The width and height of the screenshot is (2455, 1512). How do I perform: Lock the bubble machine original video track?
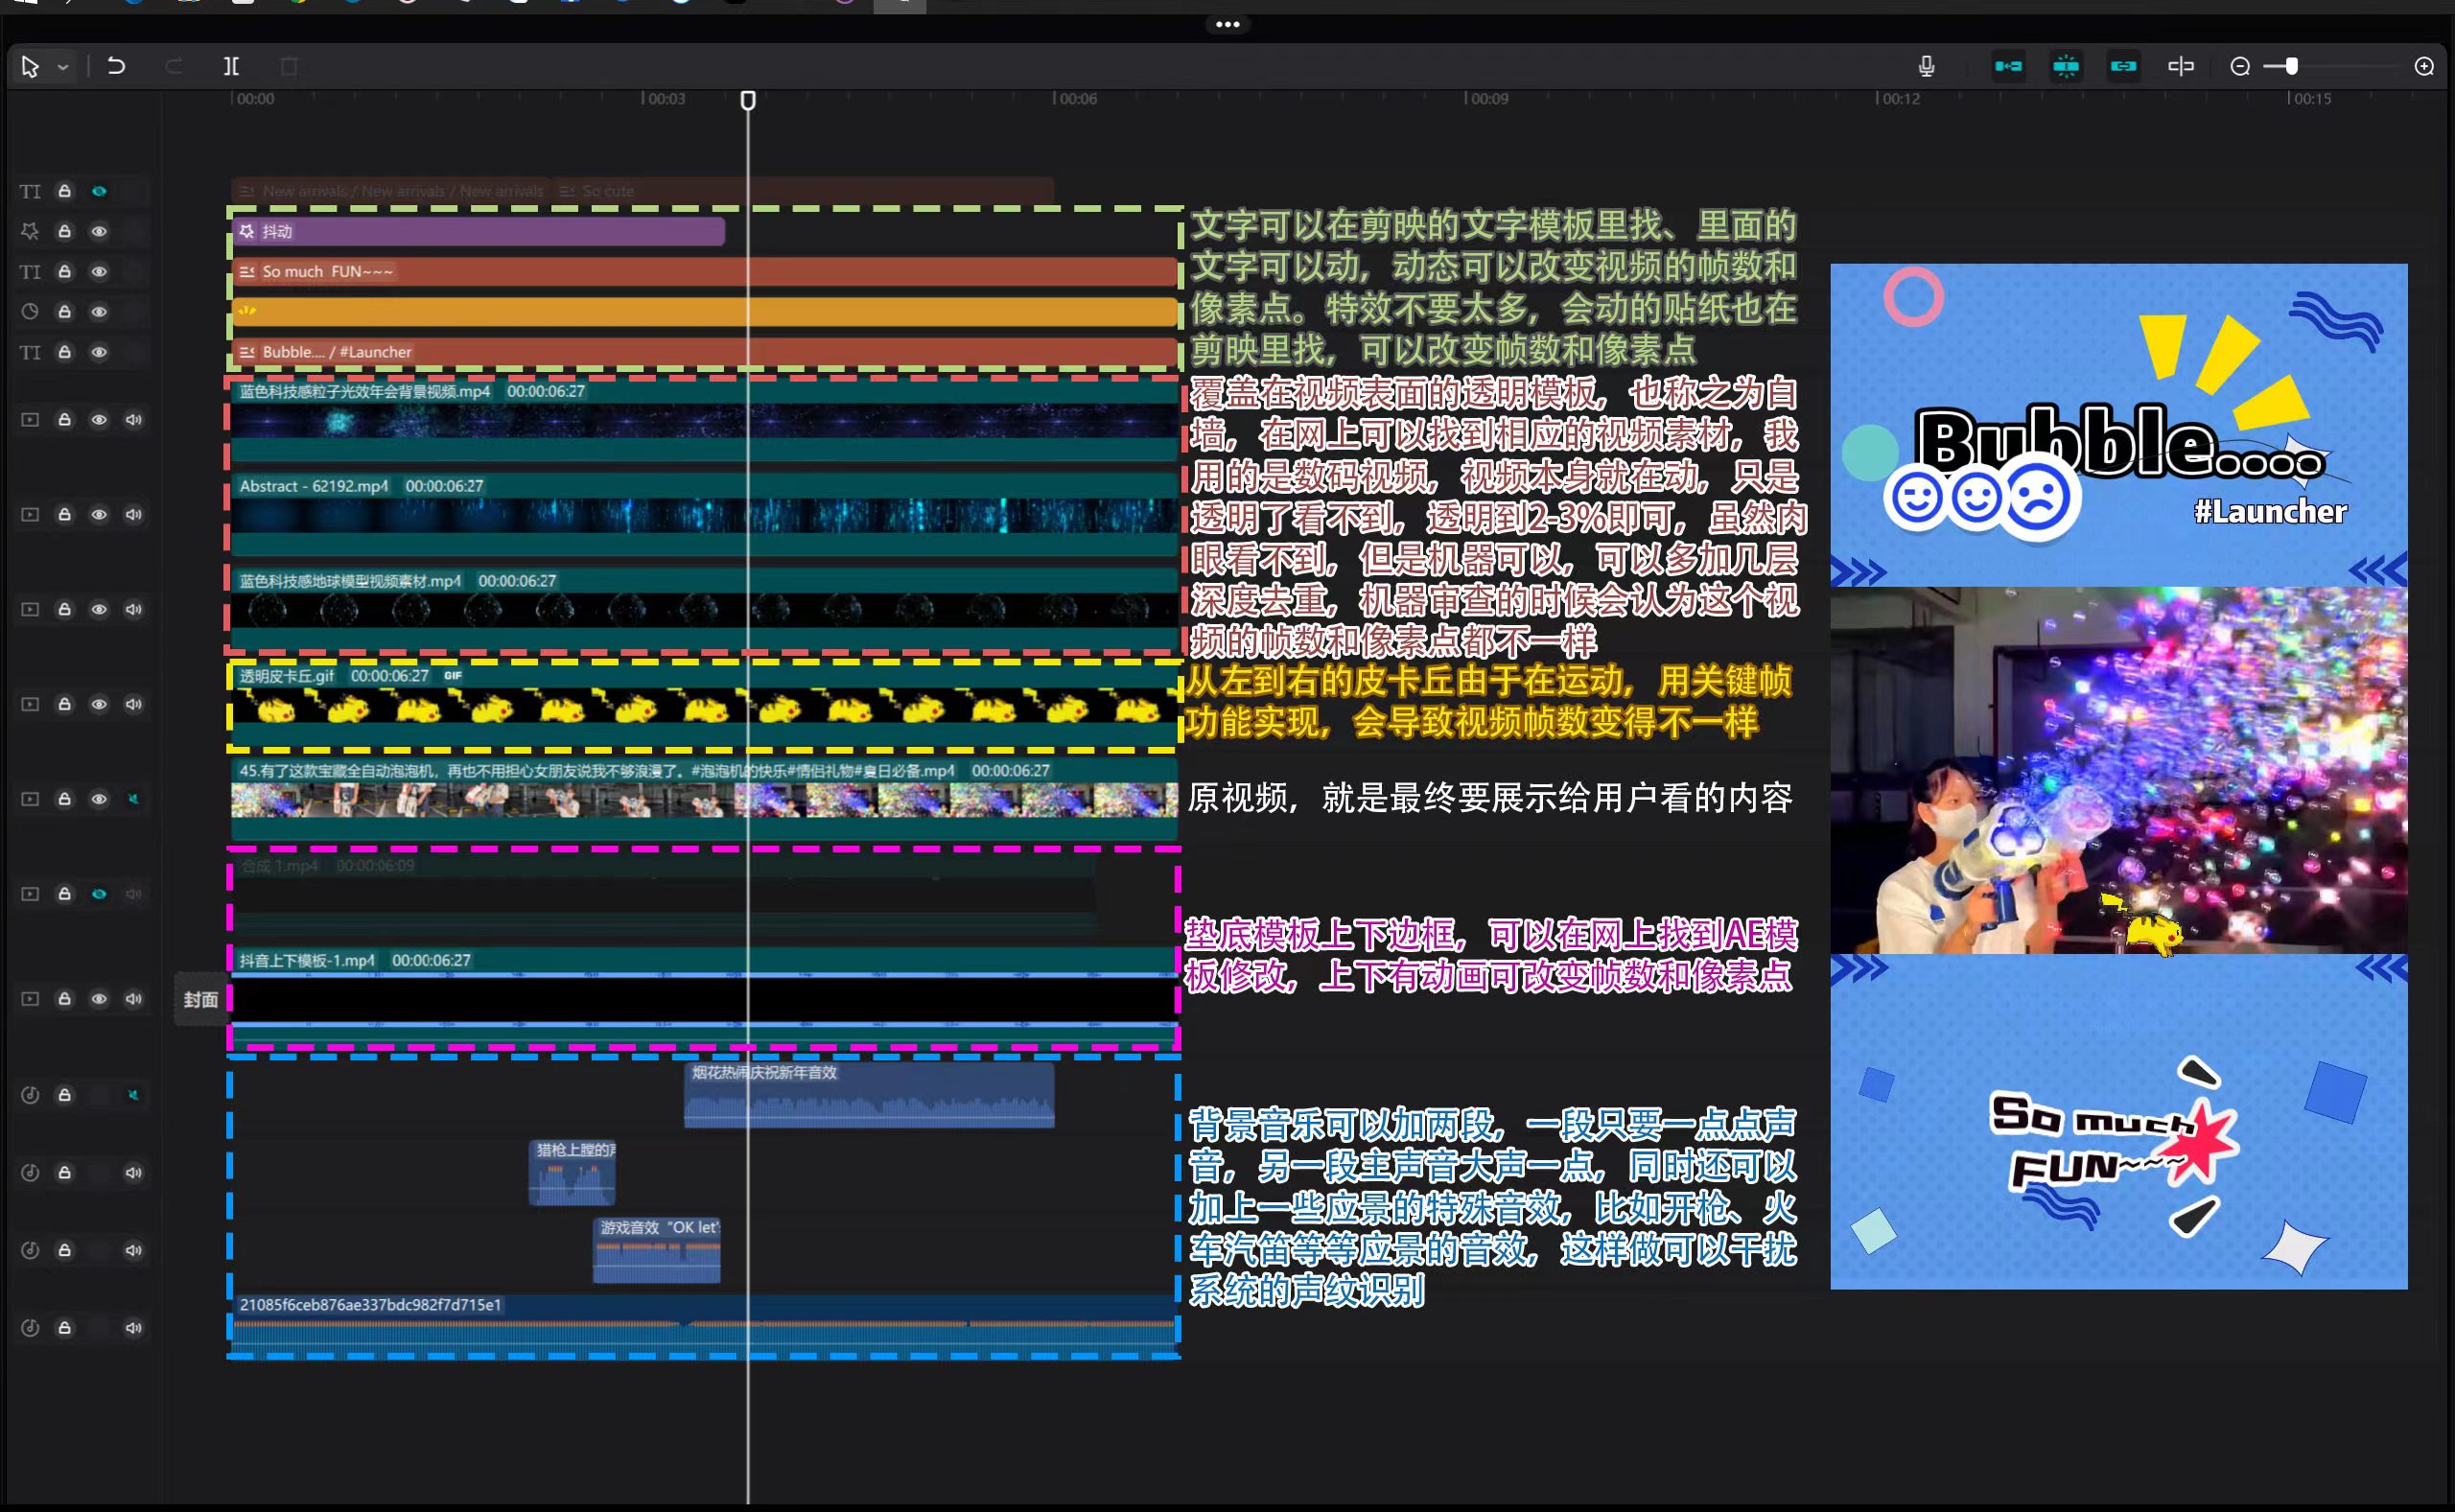[x=64, y=799]
